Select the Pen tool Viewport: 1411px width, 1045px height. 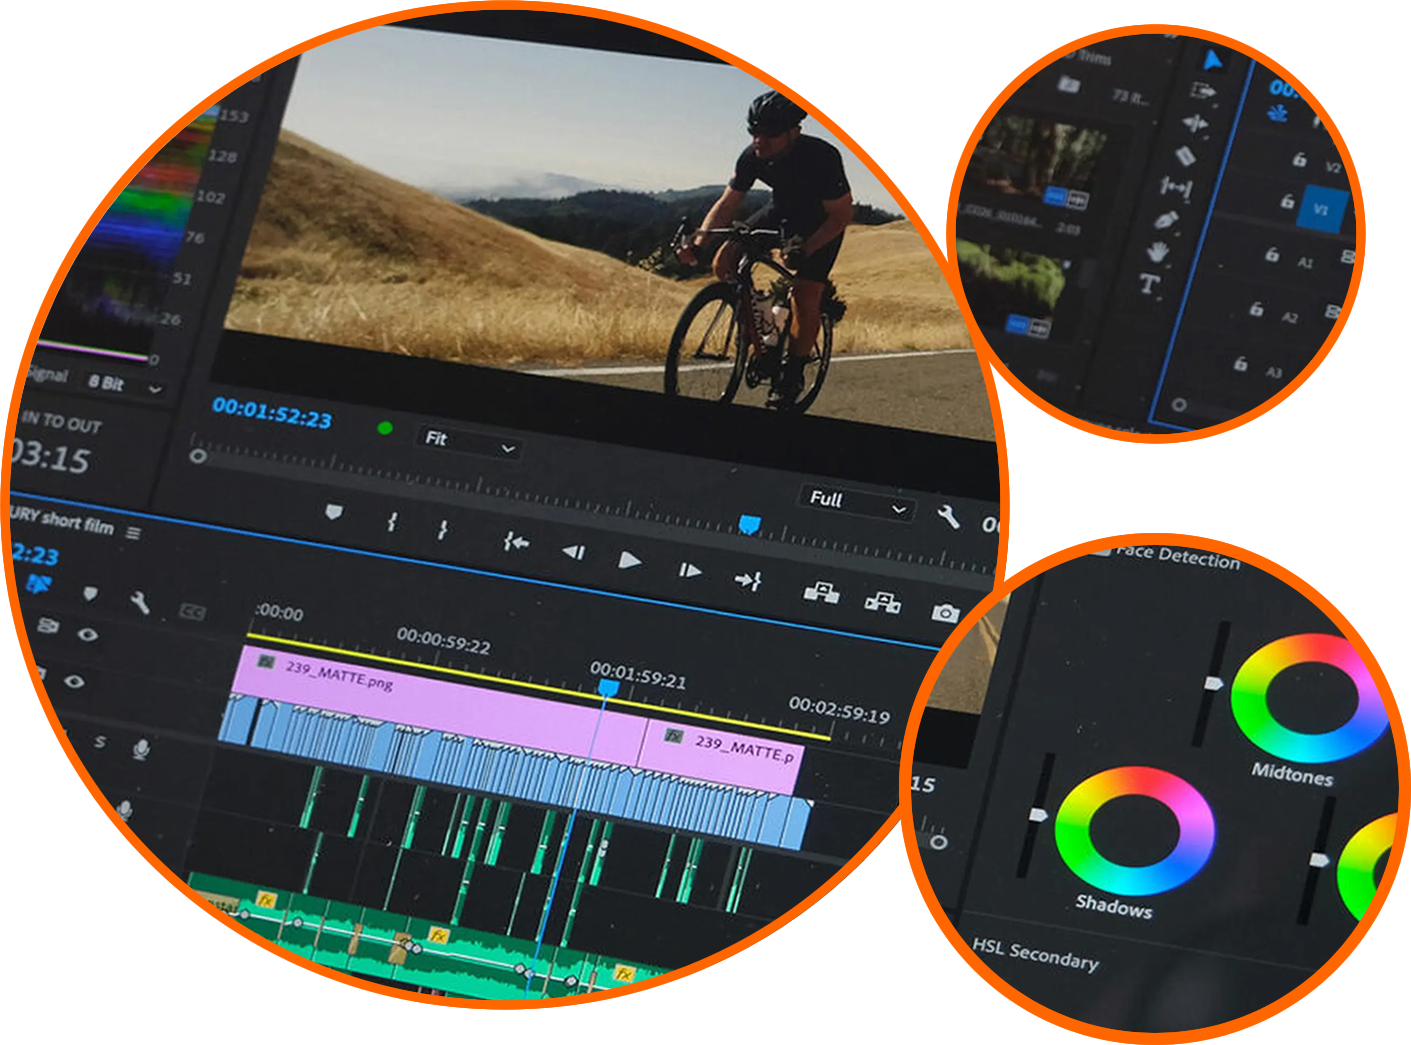1166,219
